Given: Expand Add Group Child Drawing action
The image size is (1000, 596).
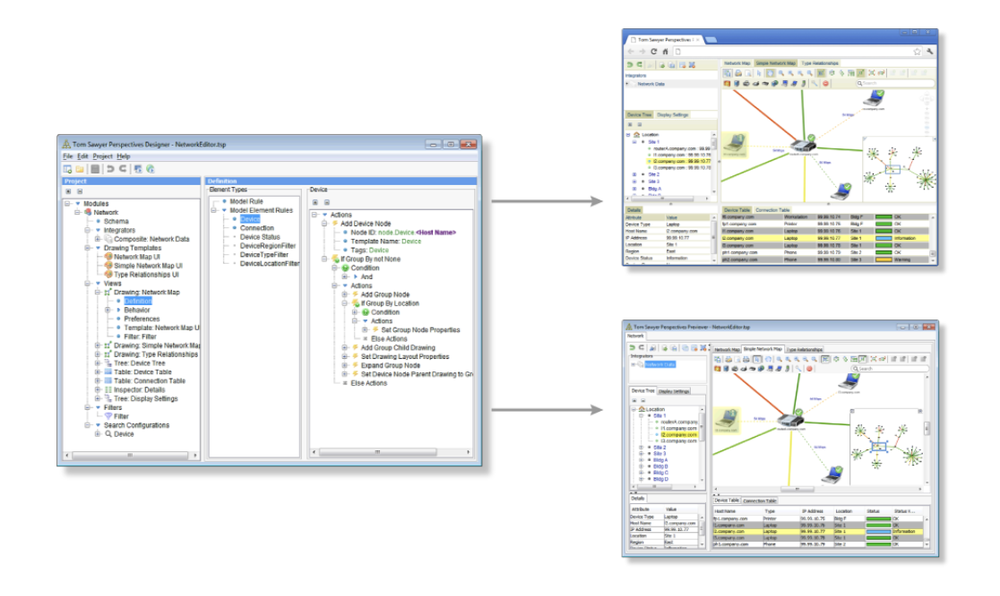Looking at the screenshot, I should point(345,348).
